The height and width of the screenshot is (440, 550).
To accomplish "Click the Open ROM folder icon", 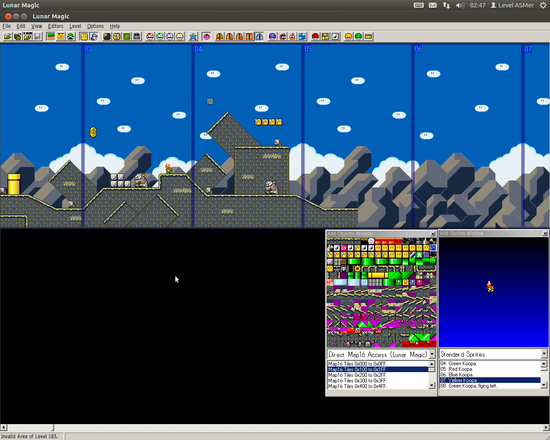I will [8, 36].
